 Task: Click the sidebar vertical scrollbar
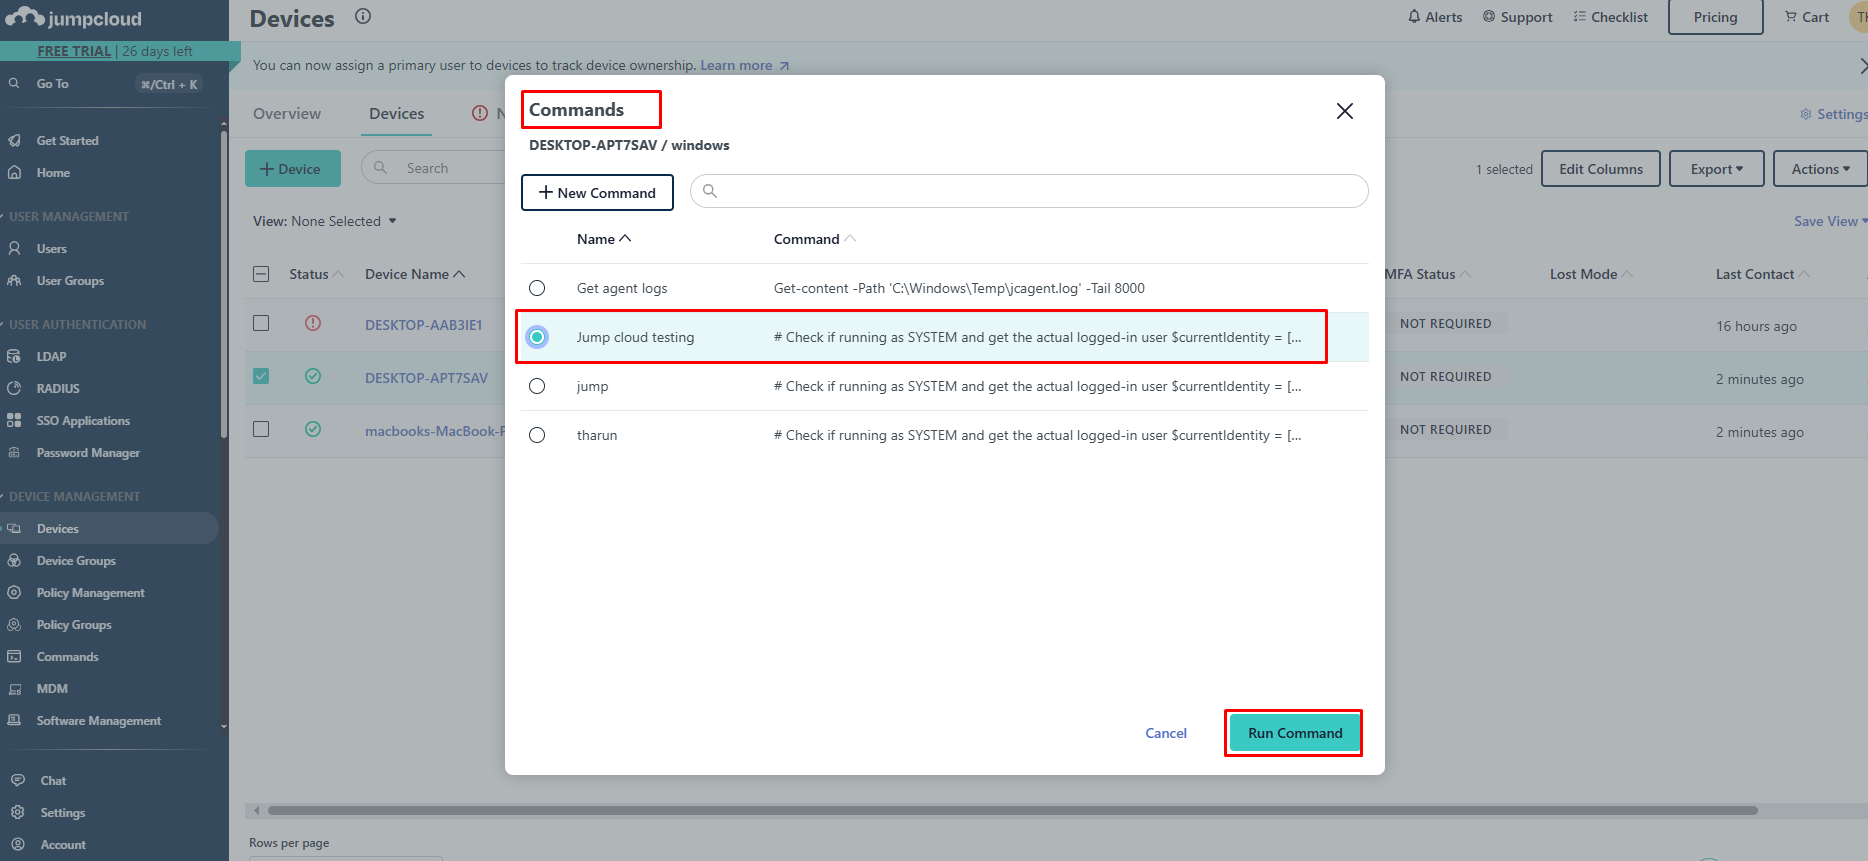pos(223,285)
